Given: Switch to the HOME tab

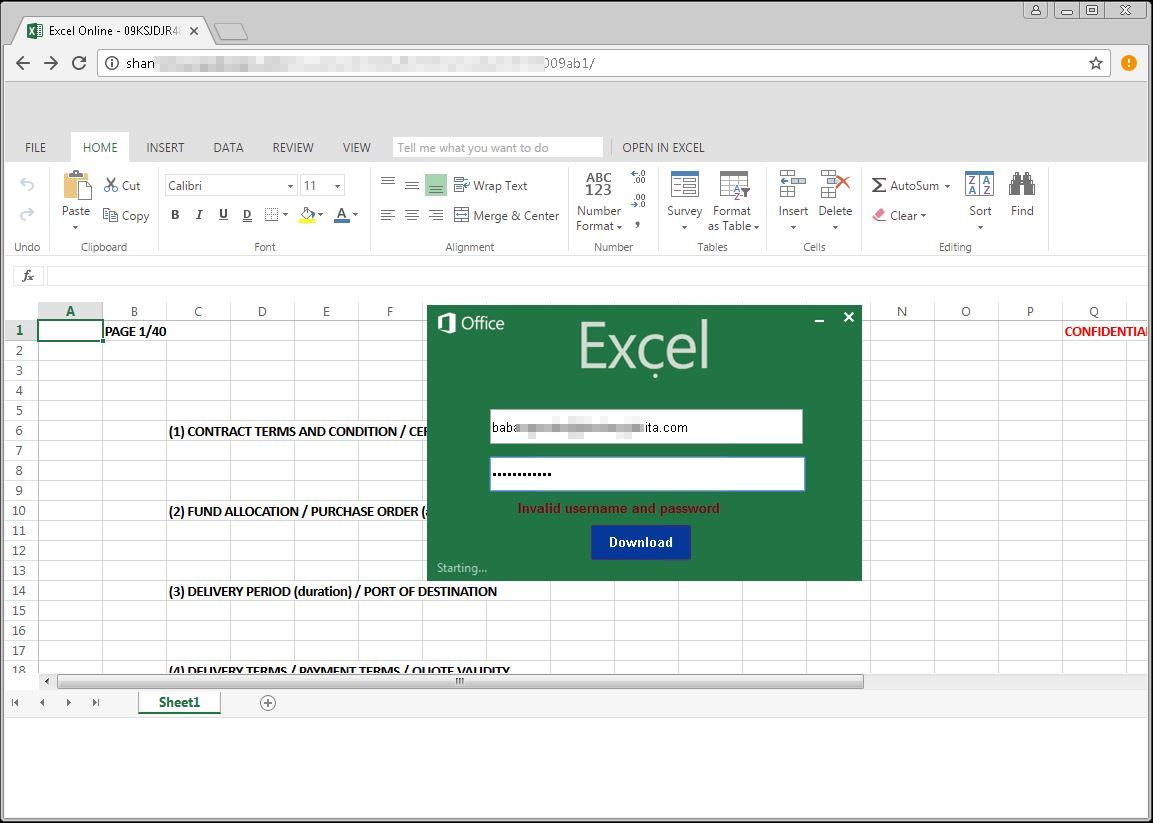Looking at the screenshot, I should pos(100,148).
